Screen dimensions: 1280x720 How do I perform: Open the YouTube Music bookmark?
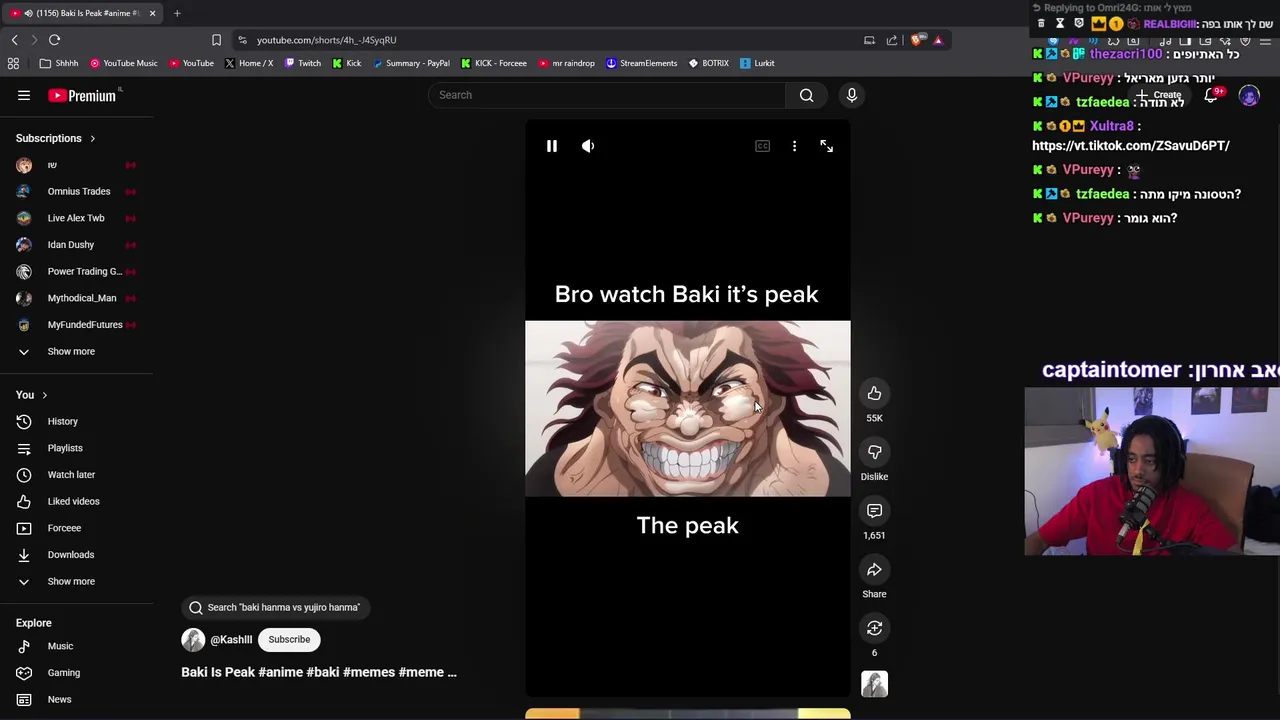tap(124, 63)
